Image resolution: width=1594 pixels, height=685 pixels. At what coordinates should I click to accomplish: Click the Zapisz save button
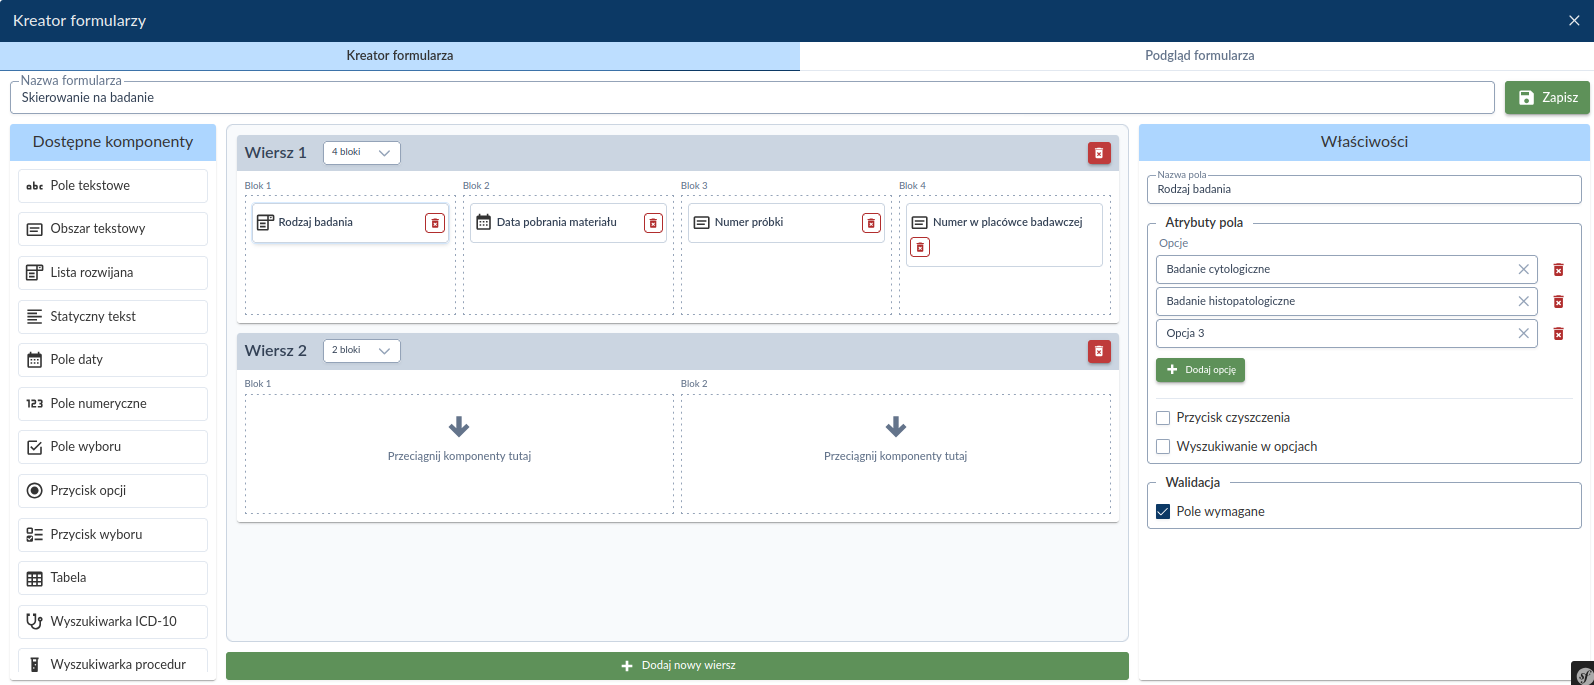[x=1546, y=98]
